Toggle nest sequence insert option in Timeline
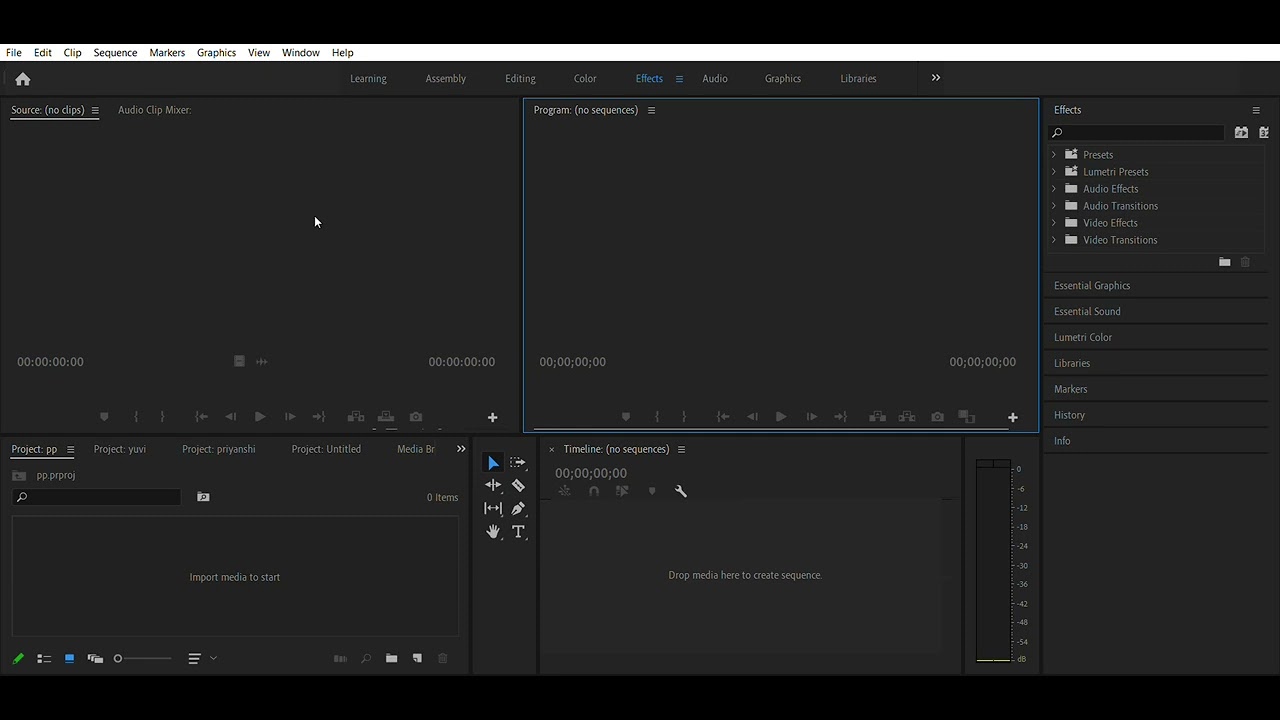The image size is (1280, 720). point(565,491)
